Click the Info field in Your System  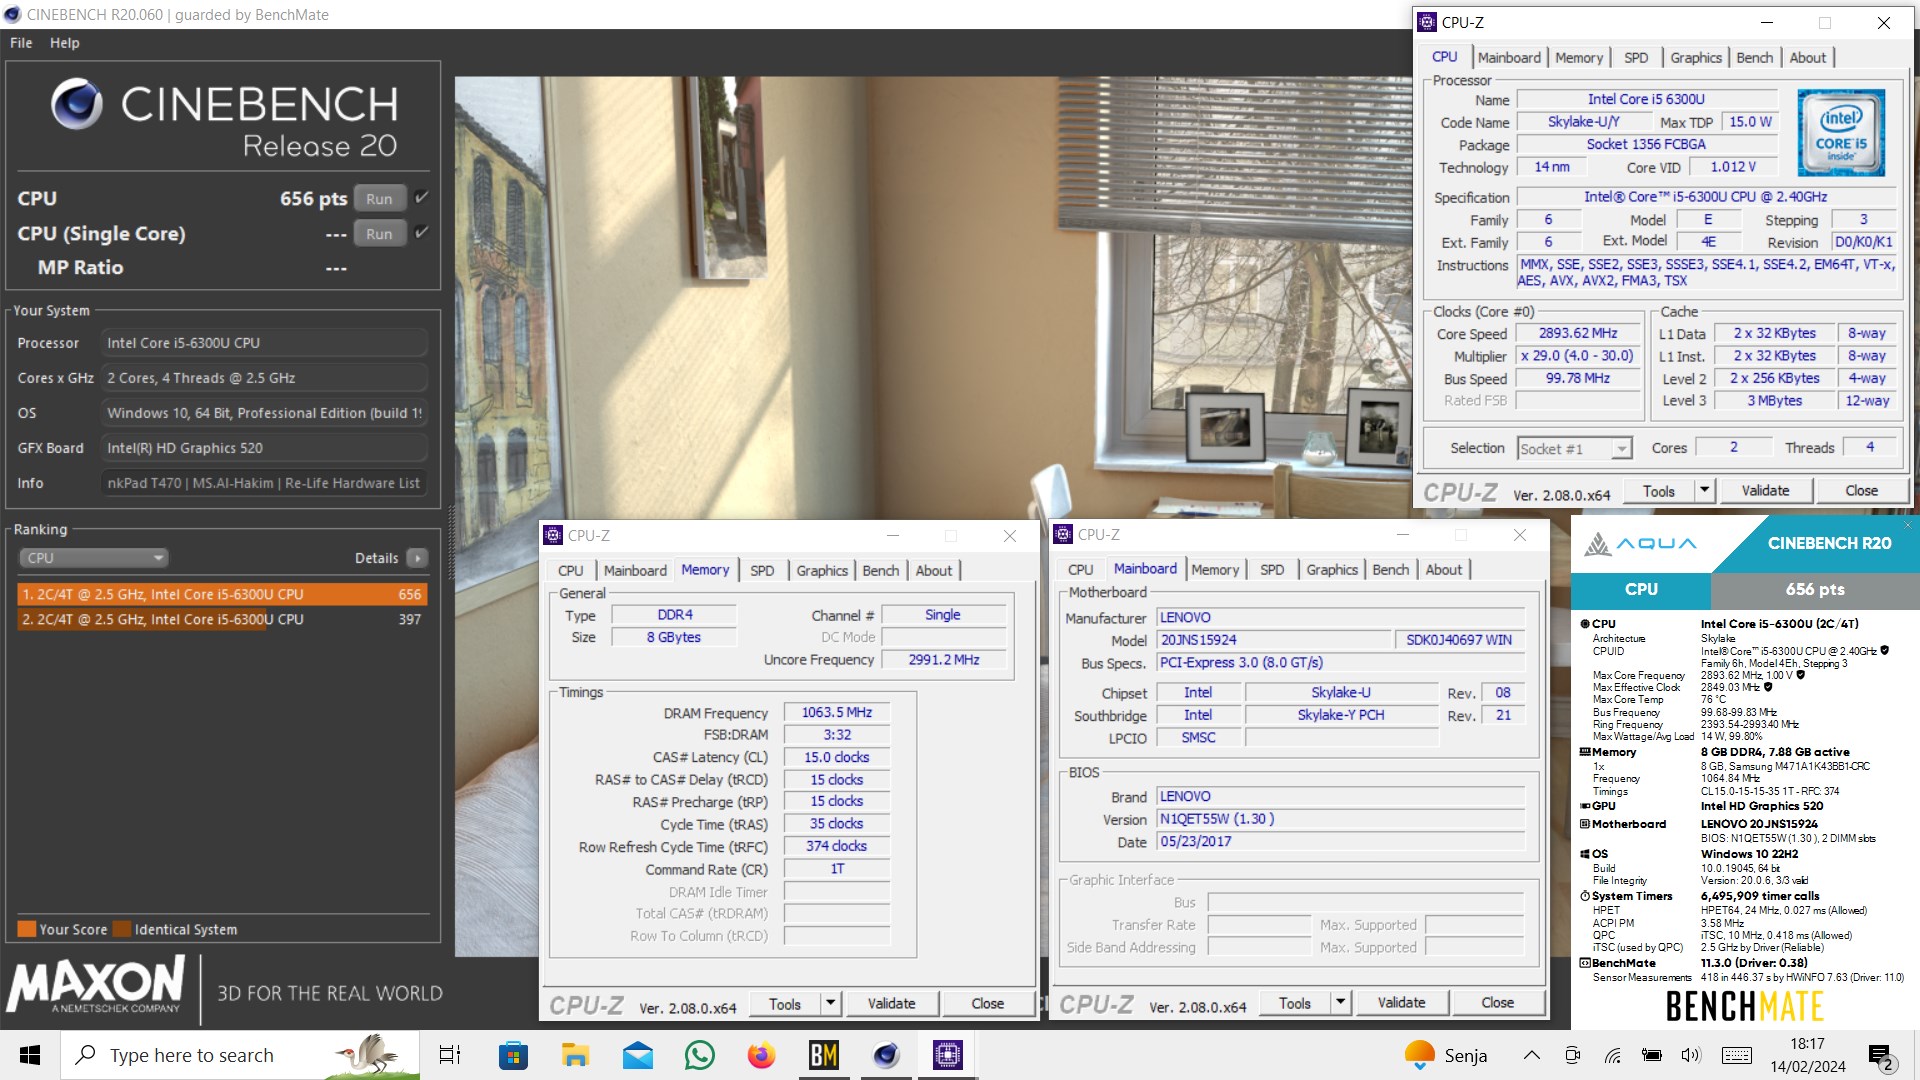pyautogui.click(x=264, y=483)
